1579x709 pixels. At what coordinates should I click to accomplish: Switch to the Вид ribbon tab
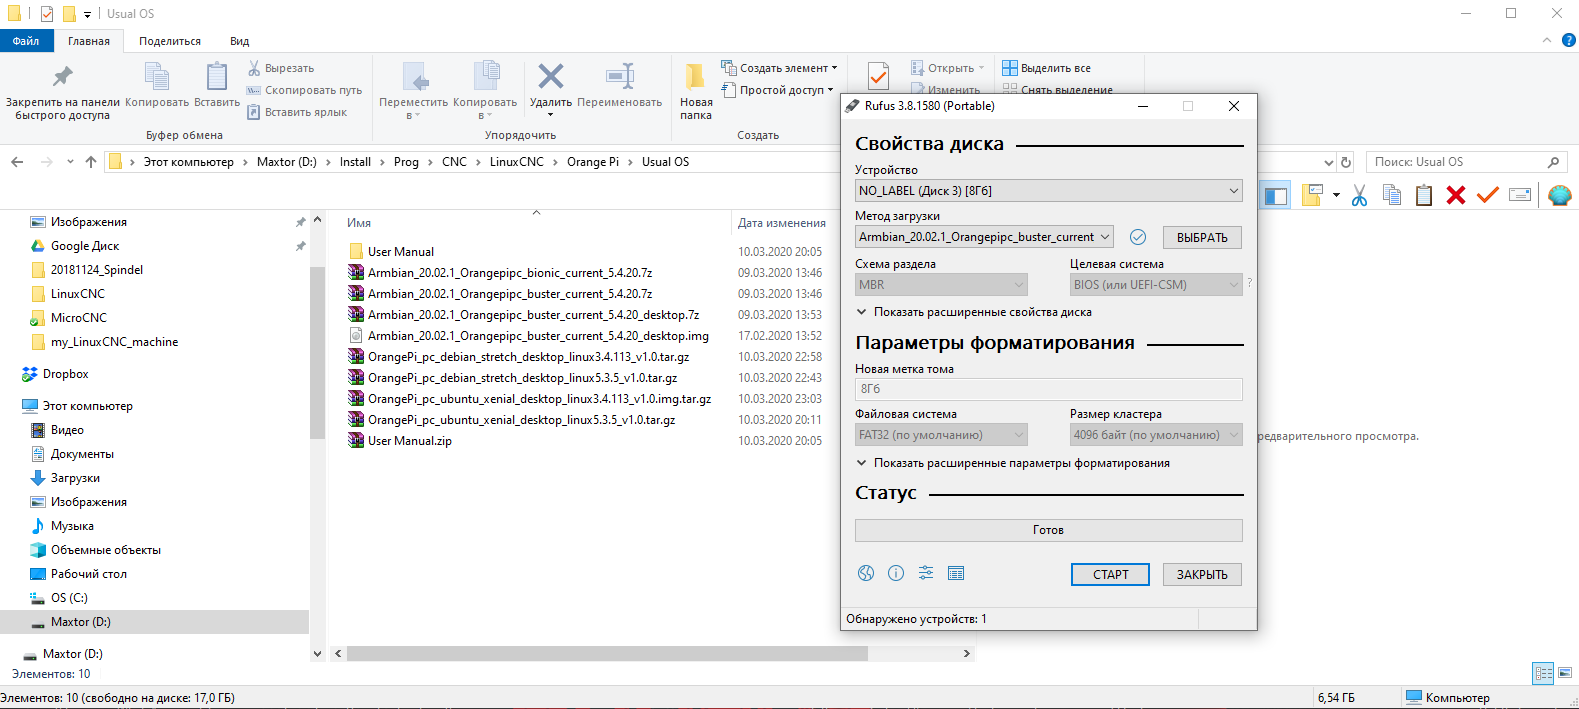coord(240,41)
